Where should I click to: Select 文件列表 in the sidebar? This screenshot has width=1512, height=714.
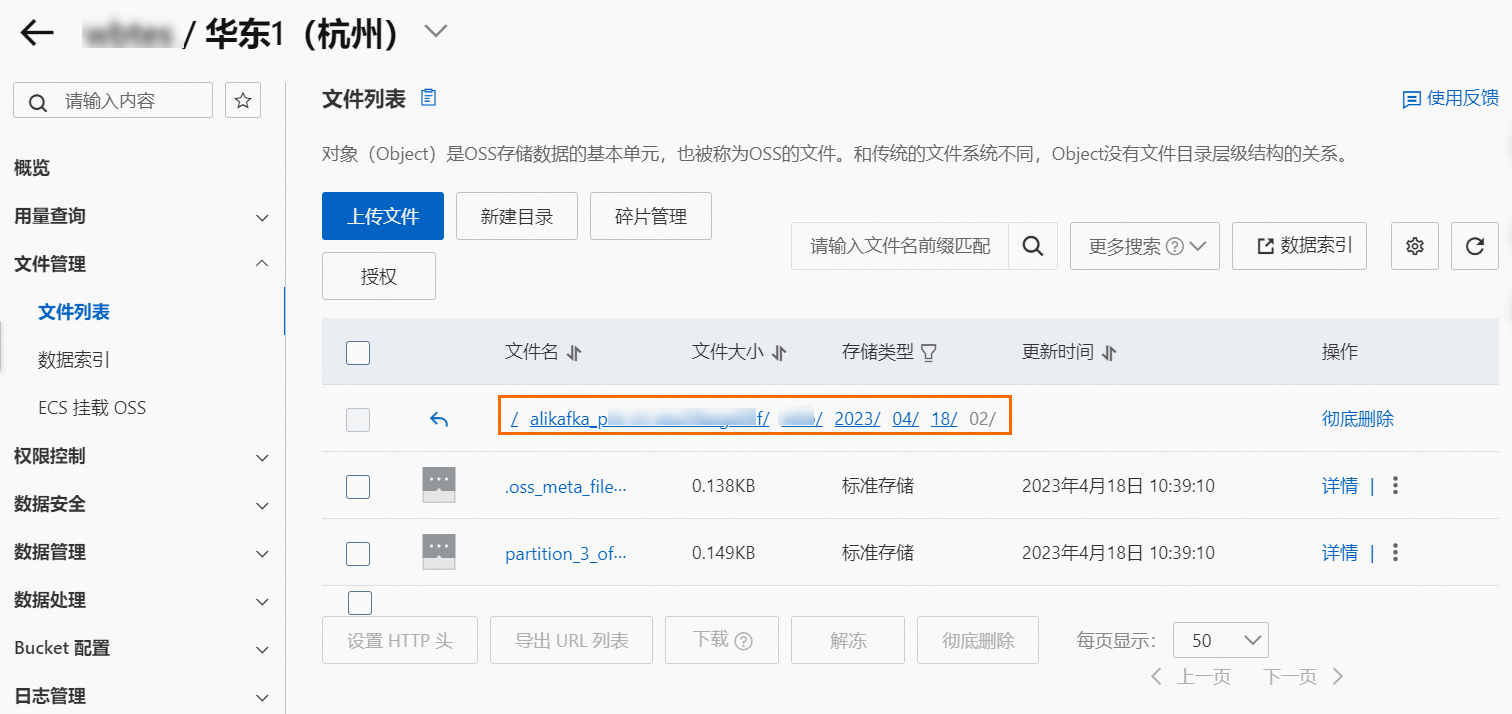(x=74, y=312)
